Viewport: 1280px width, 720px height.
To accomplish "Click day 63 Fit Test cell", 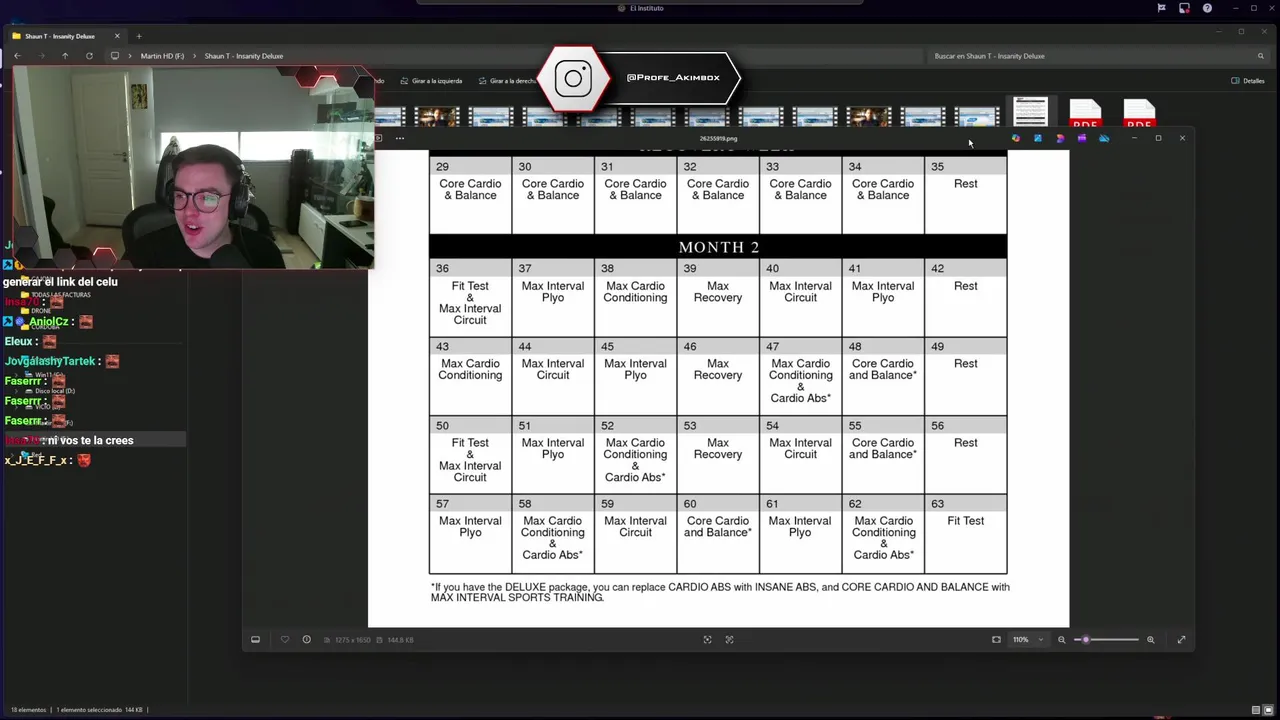I will pos(965,534).
